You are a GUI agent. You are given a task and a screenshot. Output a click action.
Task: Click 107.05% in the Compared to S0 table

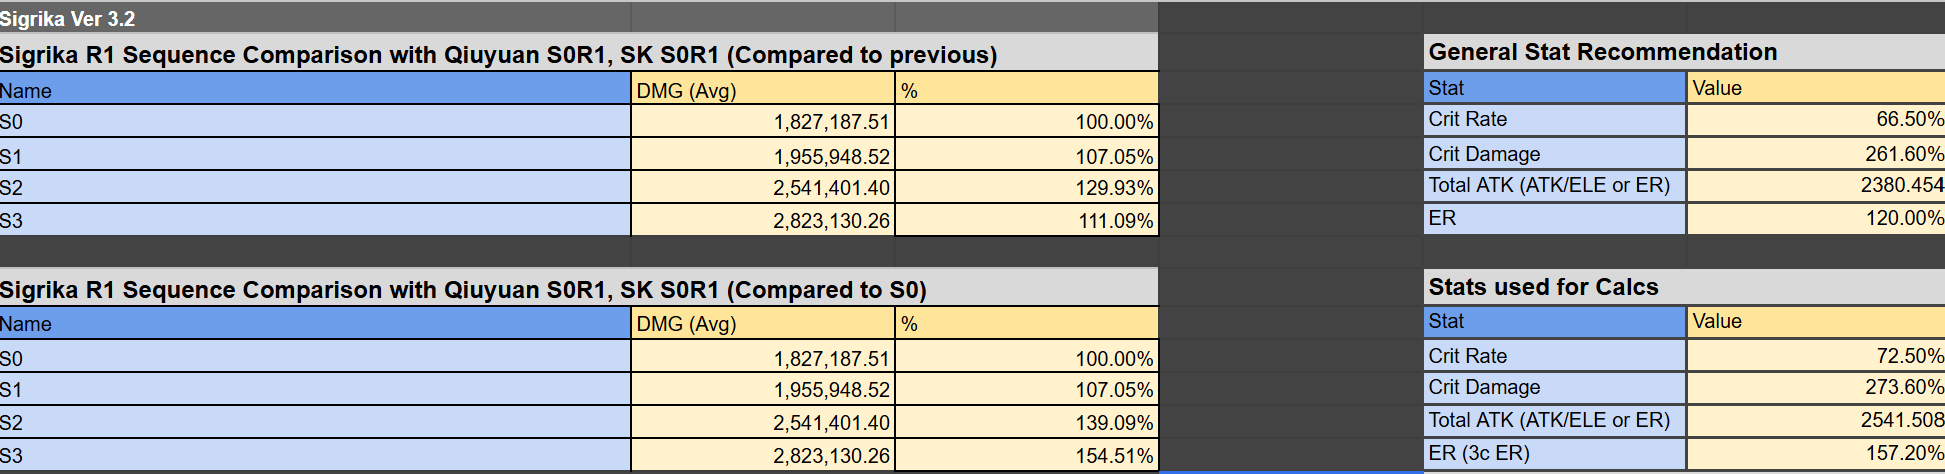pos(1027,389)
